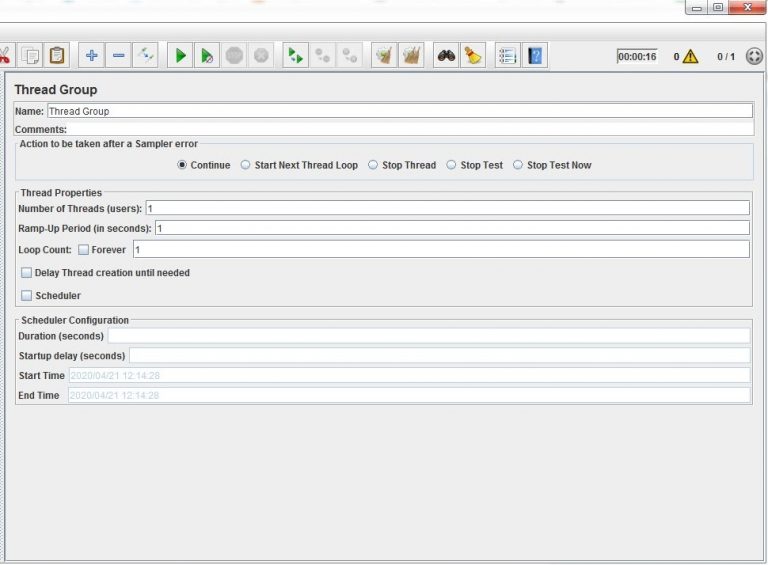Image resolution: width=768 pixels, height=565 pixels.
Task: Click the Ramp-Up Period input field
Action: pos(450,228)
